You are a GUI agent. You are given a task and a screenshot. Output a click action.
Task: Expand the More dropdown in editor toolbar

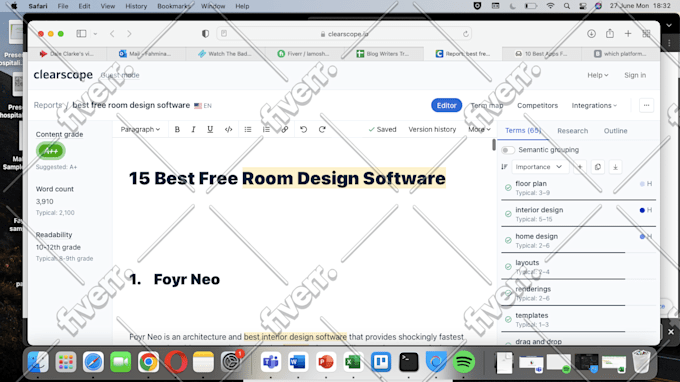pyautogui.click(x=479, y=129)
